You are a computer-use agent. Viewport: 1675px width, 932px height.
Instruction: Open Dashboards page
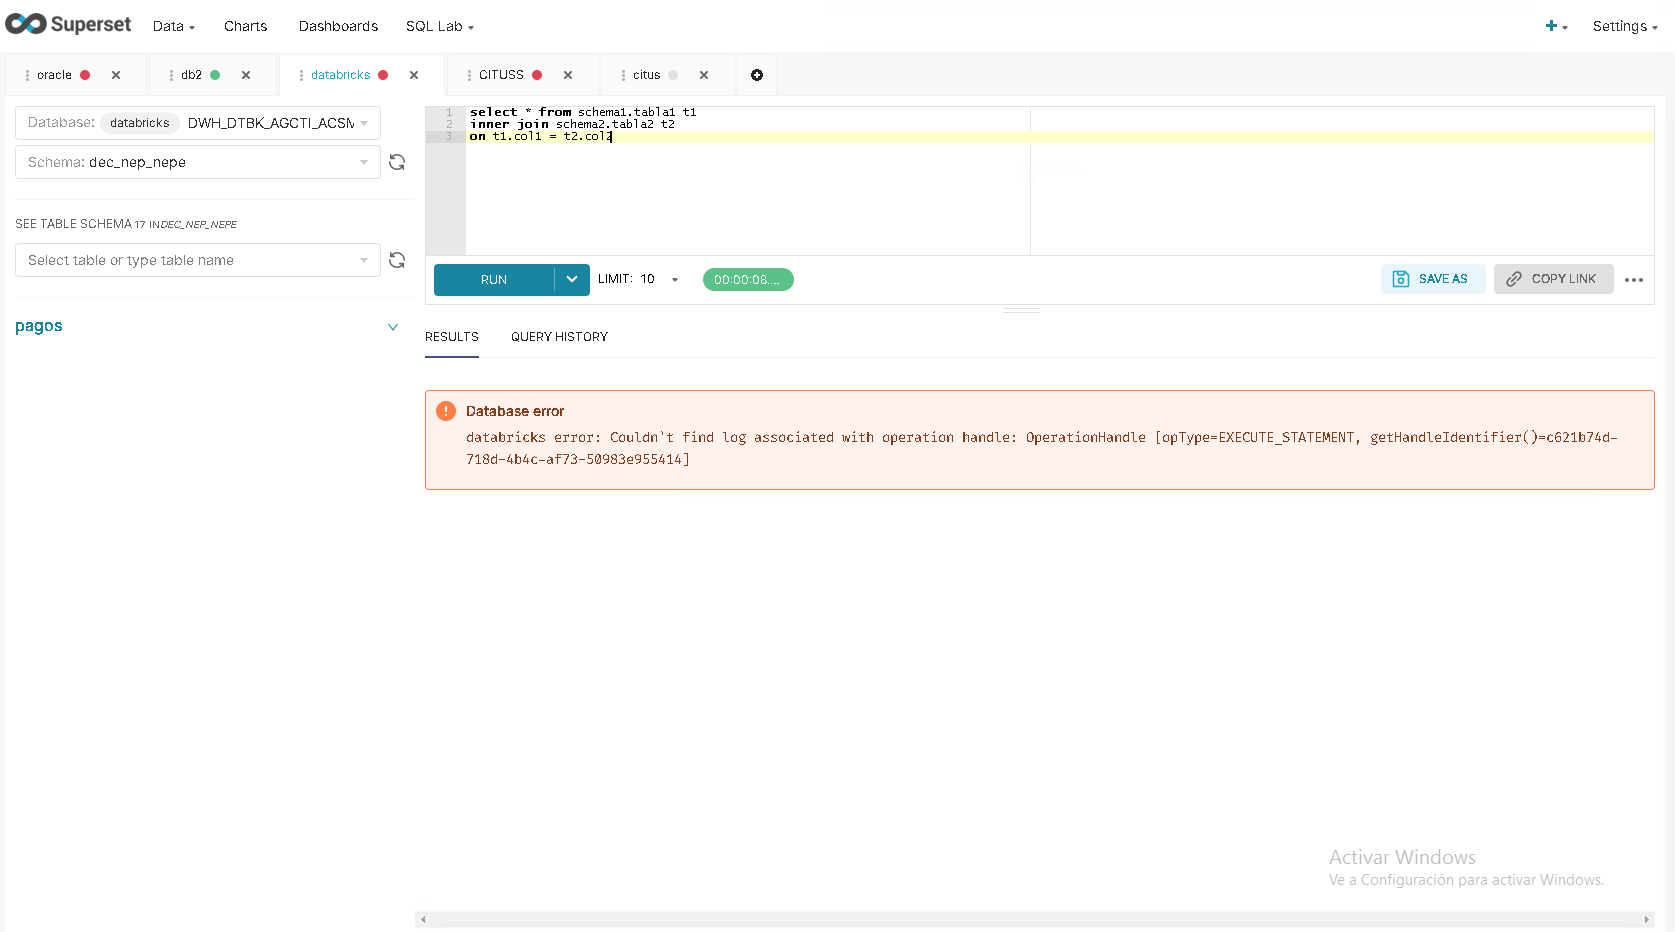[x=338, y=26]
